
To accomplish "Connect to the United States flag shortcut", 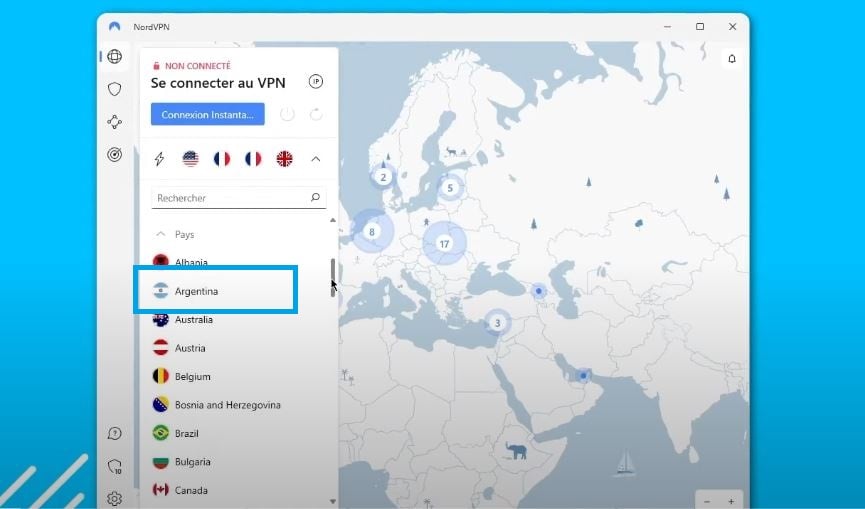I will coord(190,159).
